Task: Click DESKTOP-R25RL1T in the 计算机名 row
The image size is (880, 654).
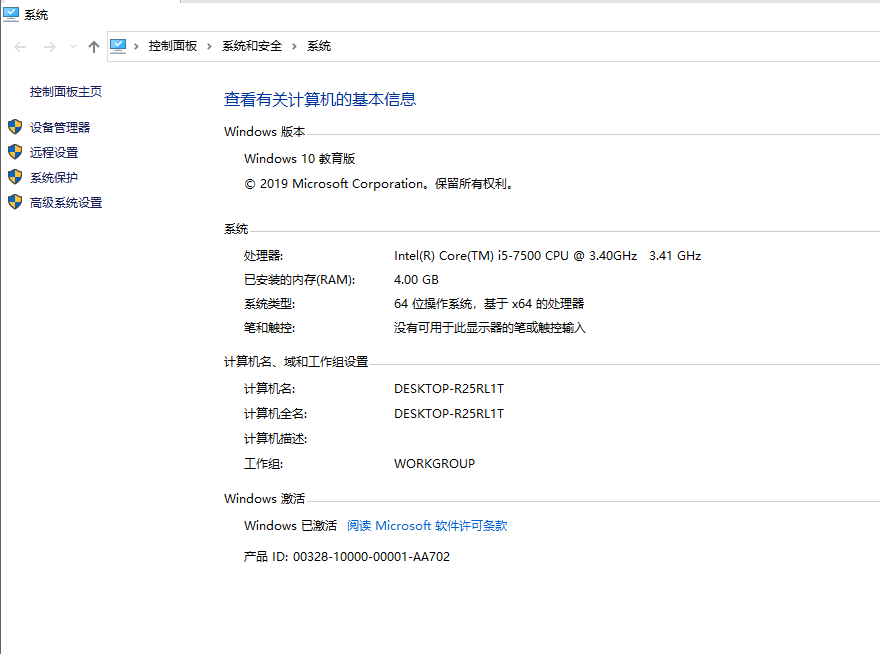Action: tap(449, 388)
